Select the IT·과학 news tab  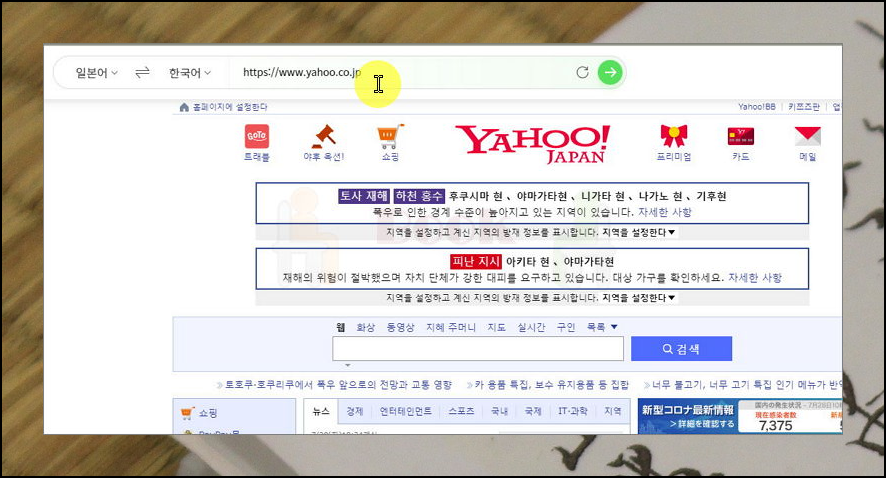[x=572, y=411]
